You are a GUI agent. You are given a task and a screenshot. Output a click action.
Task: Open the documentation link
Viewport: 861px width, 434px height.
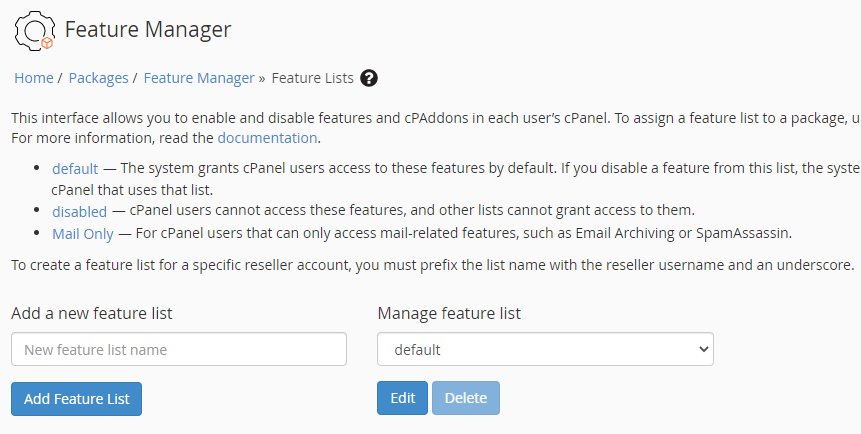point(267,138)
